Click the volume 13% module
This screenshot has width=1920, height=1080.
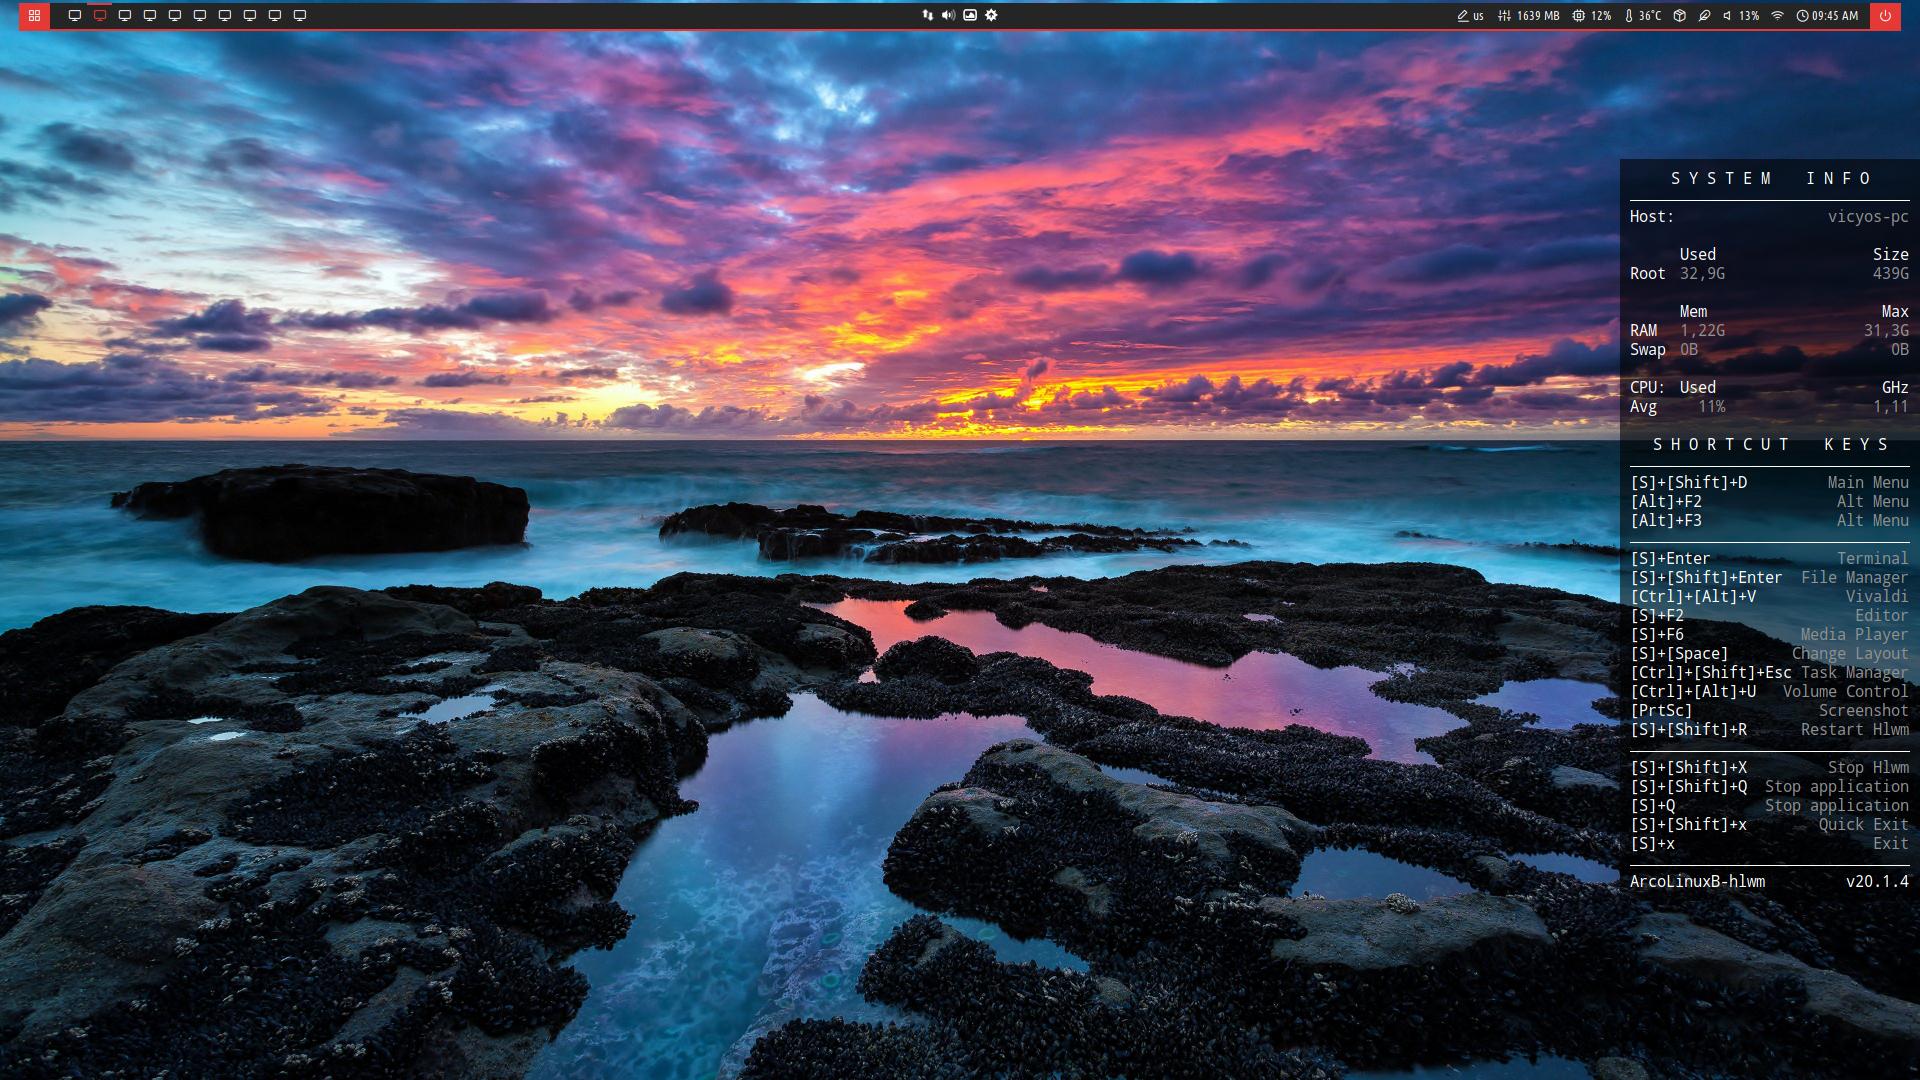point(1740,16)
